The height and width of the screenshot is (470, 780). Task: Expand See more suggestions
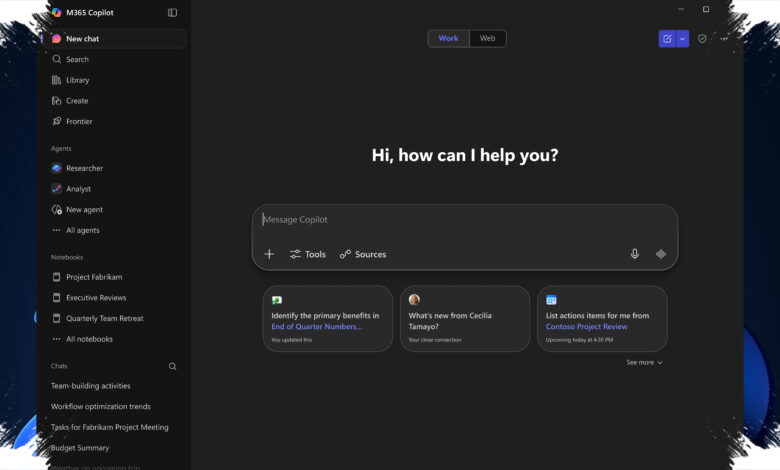[644, 363]
